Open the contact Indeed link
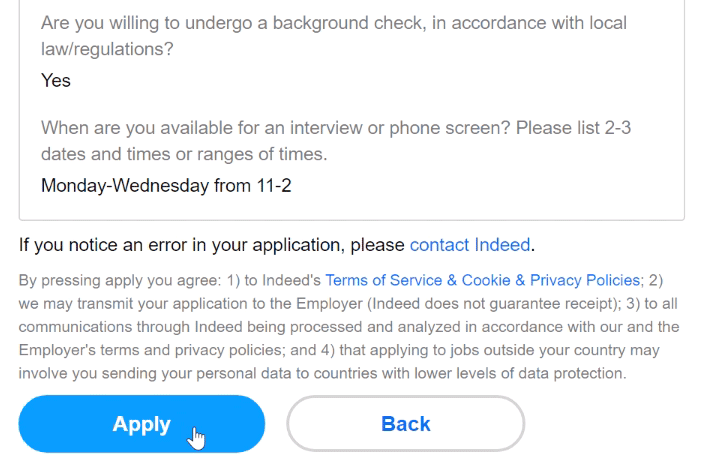Screen dimensions: 703x471 (x=470, y=244)
